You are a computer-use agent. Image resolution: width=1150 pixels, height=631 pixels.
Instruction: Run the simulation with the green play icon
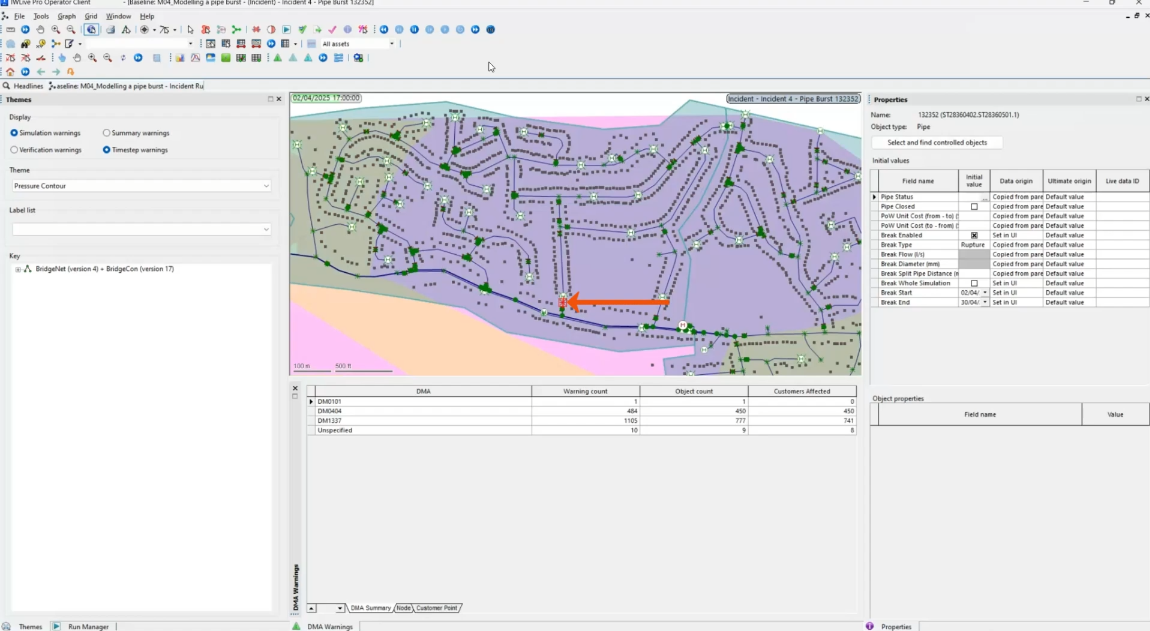pos(287,30)
